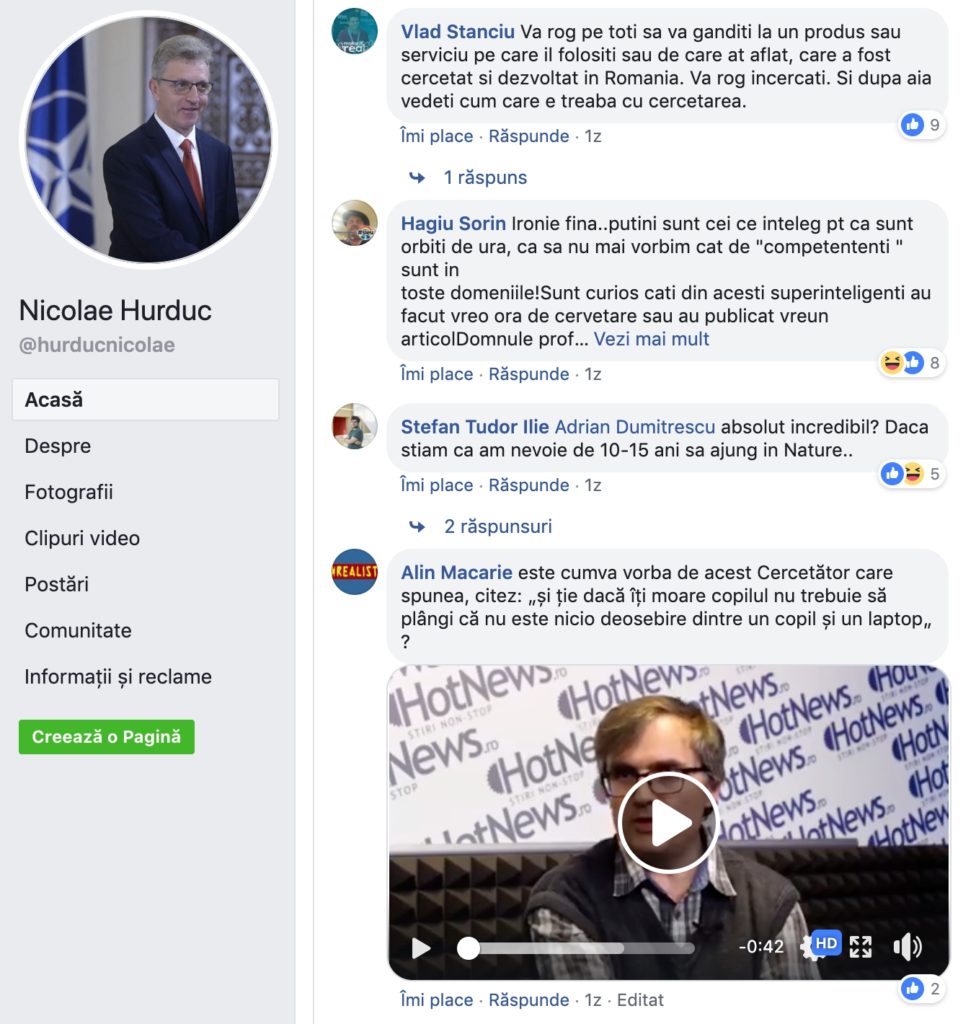
Task: Play the HotNews video with center play button
Action: tap(668, 823)
